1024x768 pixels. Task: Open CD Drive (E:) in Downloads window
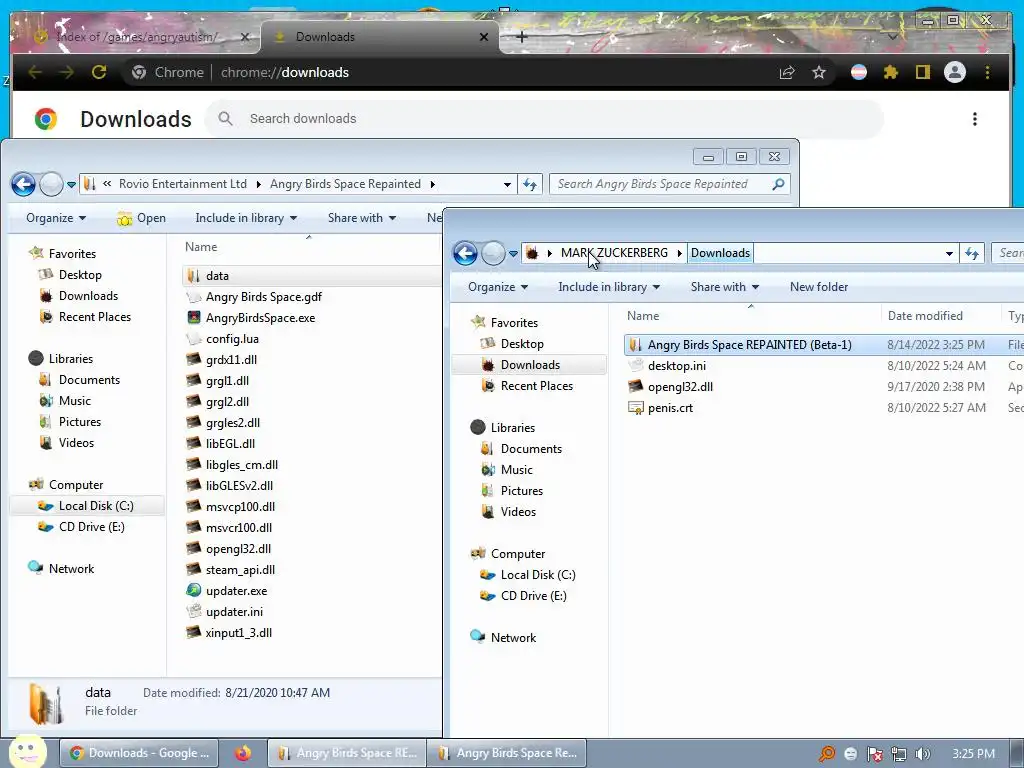533,596
